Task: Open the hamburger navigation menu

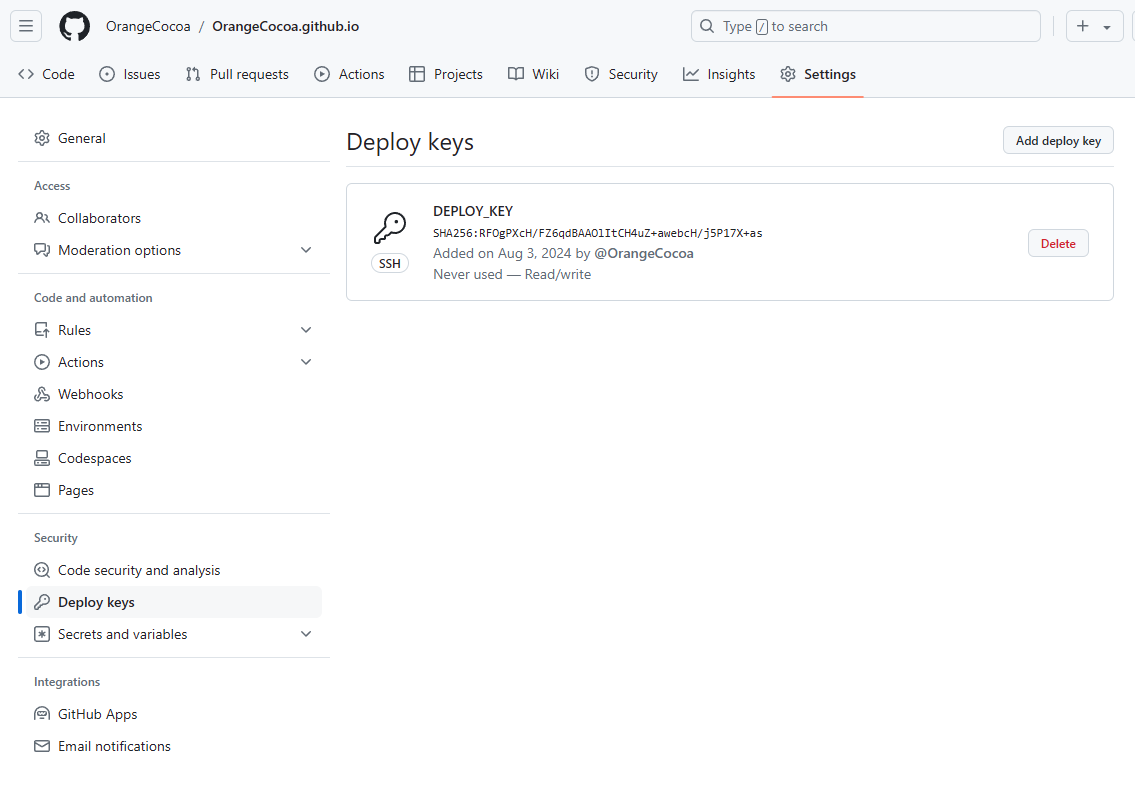Action: pyautogui.click(x=26, y=26)
